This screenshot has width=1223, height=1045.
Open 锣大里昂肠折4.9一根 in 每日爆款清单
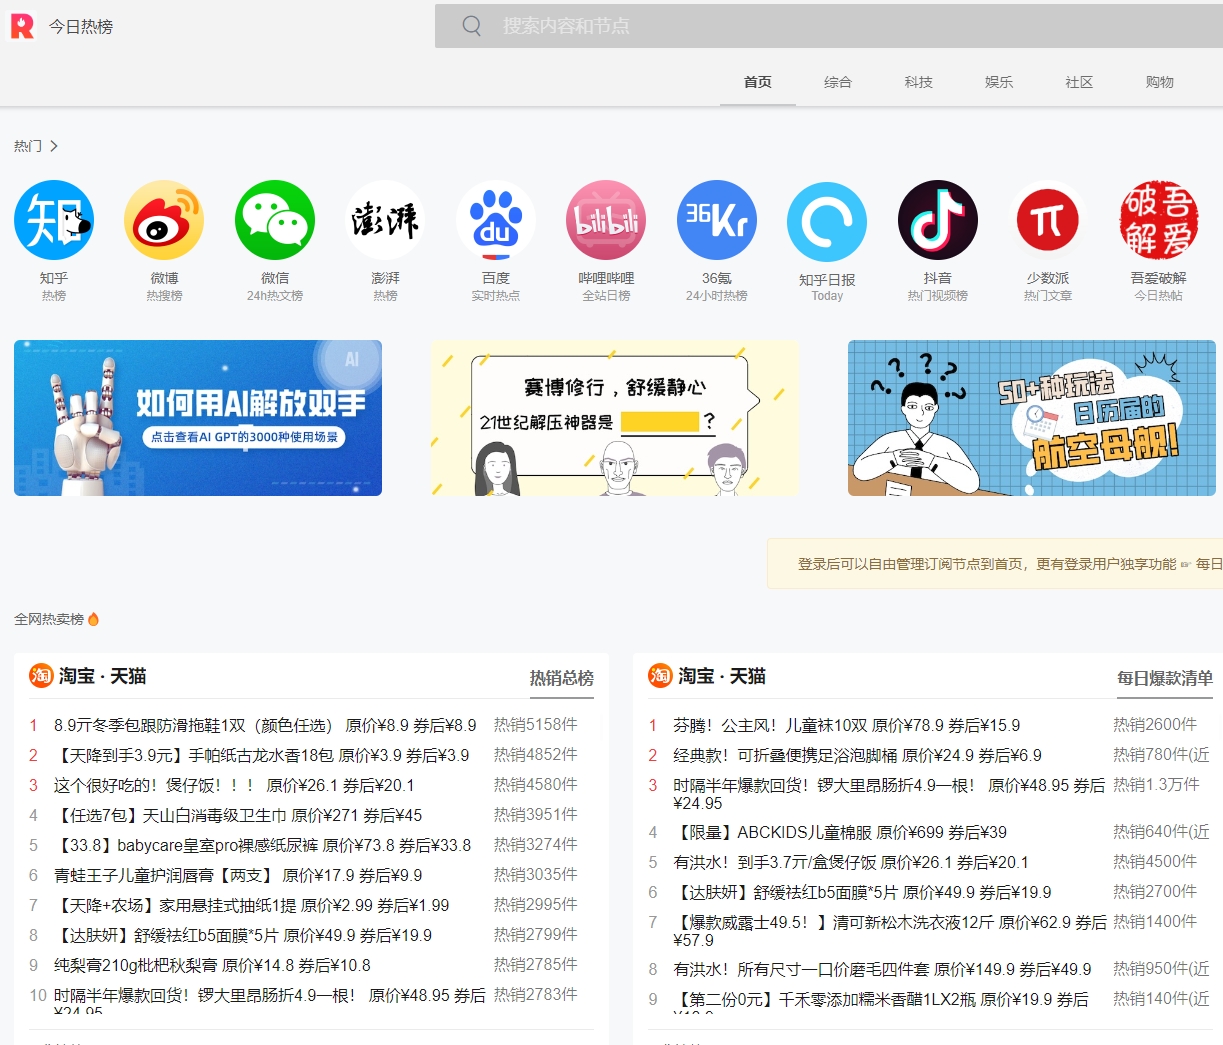[x=889, y=794]
